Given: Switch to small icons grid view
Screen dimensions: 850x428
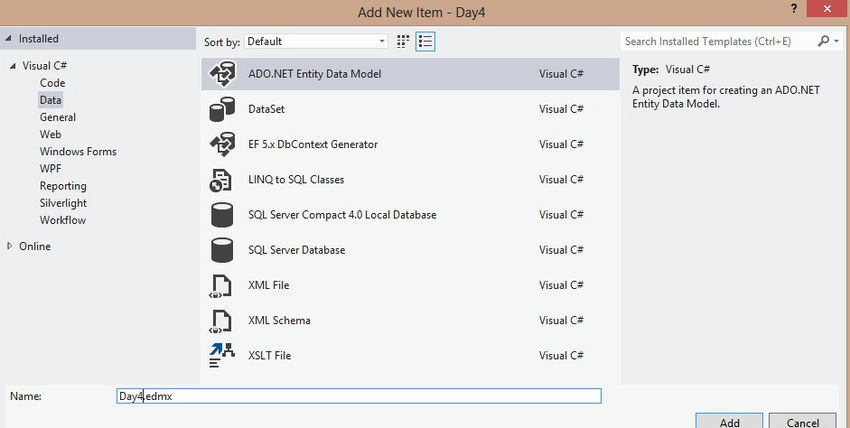Looking at the screenshot, I should [403, 41].
